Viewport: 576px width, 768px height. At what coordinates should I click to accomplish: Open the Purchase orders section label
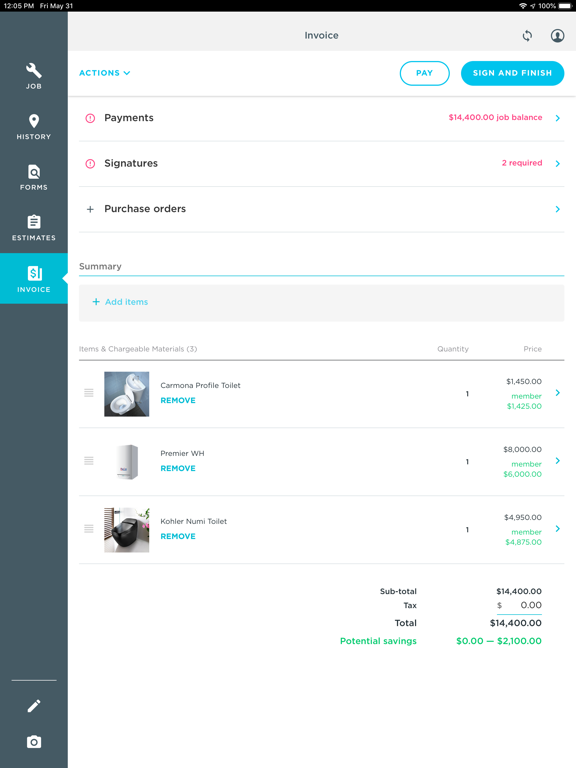coord(145,209)
